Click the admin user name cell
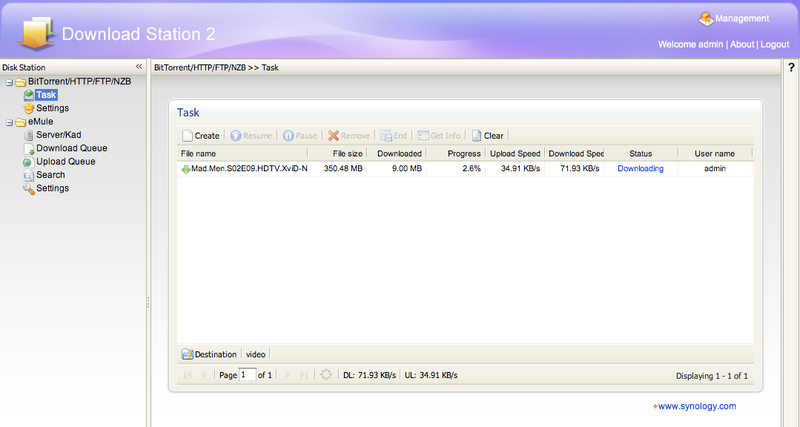The width and height of the screenshot is (800, 427). tap(715, 168)
